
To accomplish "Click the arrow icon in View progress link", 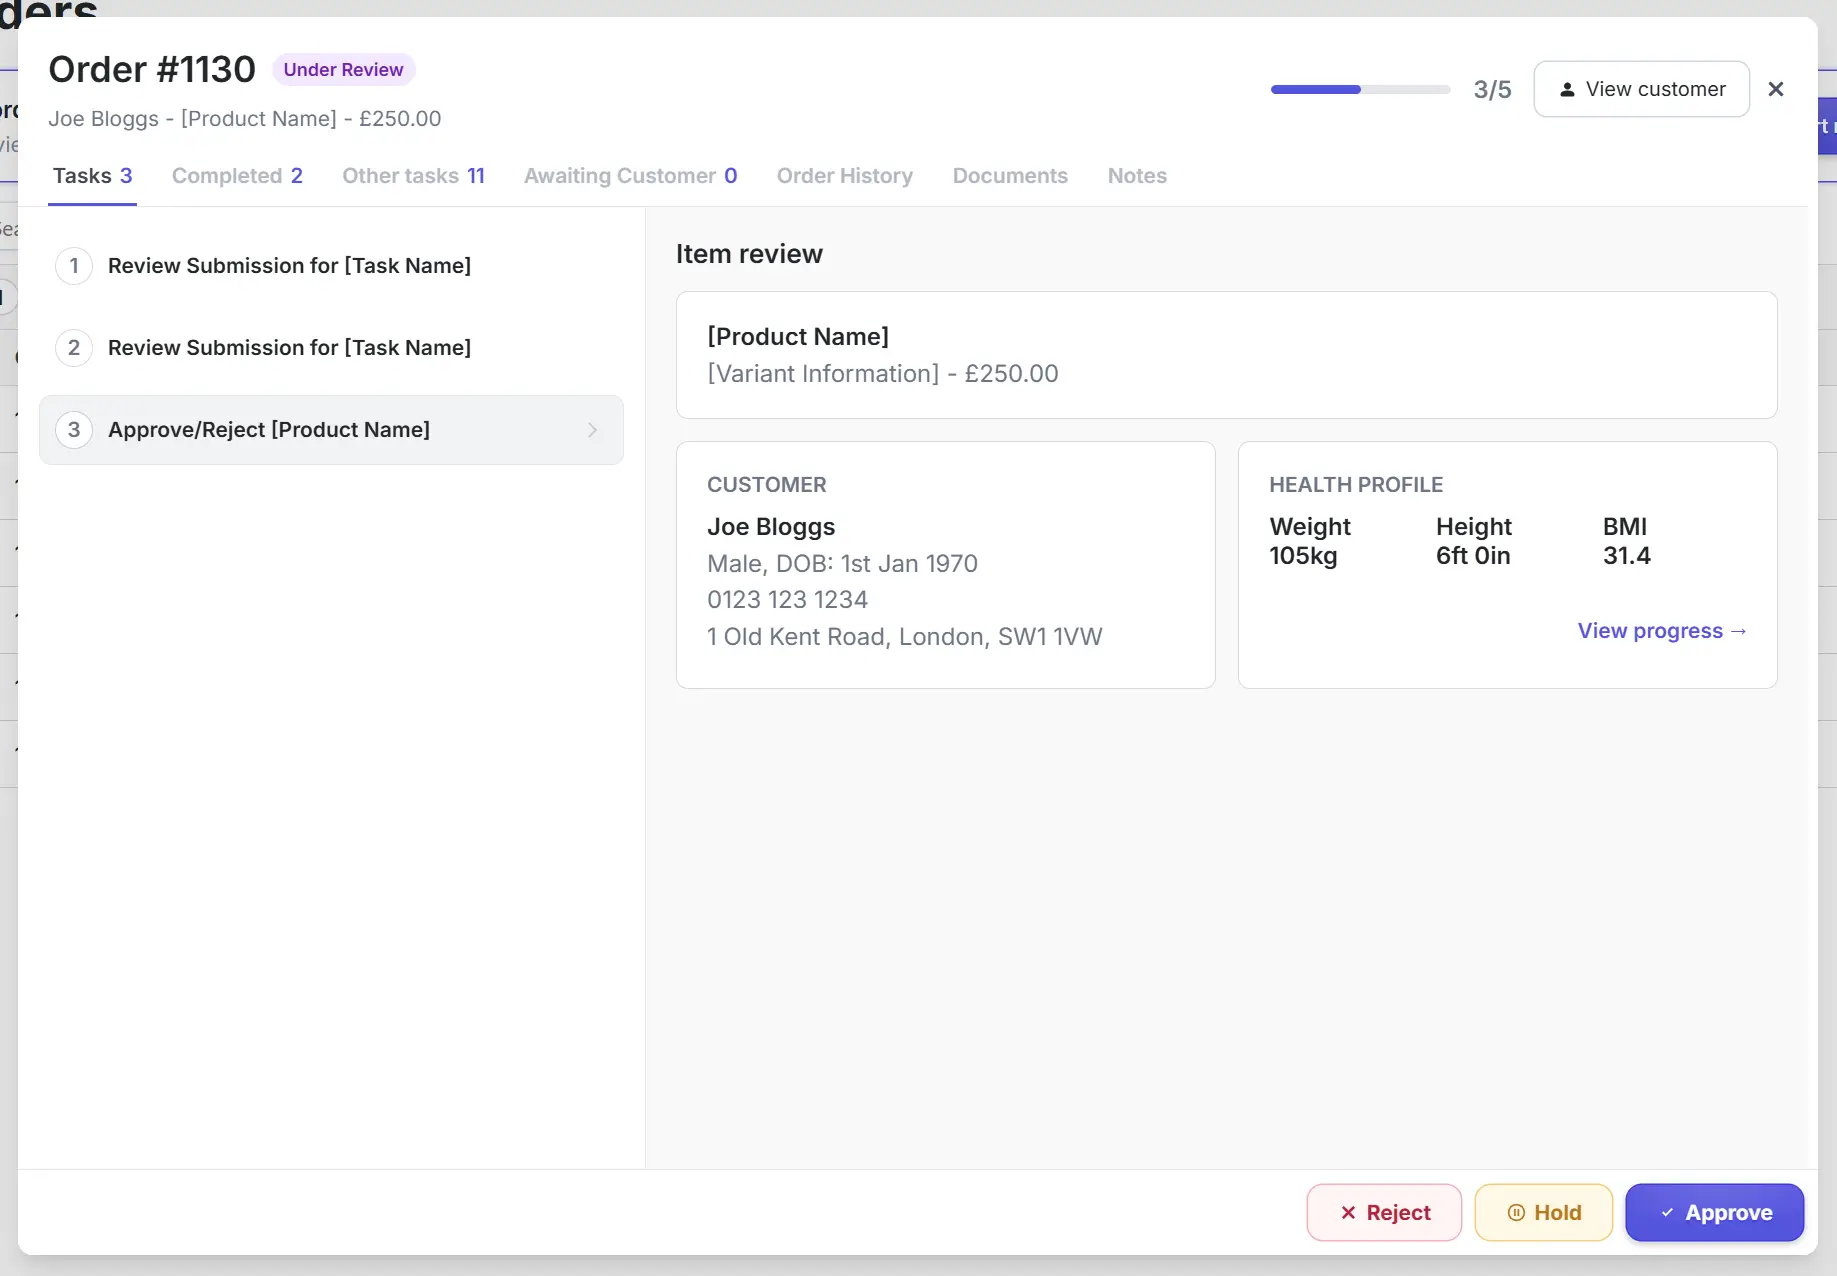I will pos(1740,631).
